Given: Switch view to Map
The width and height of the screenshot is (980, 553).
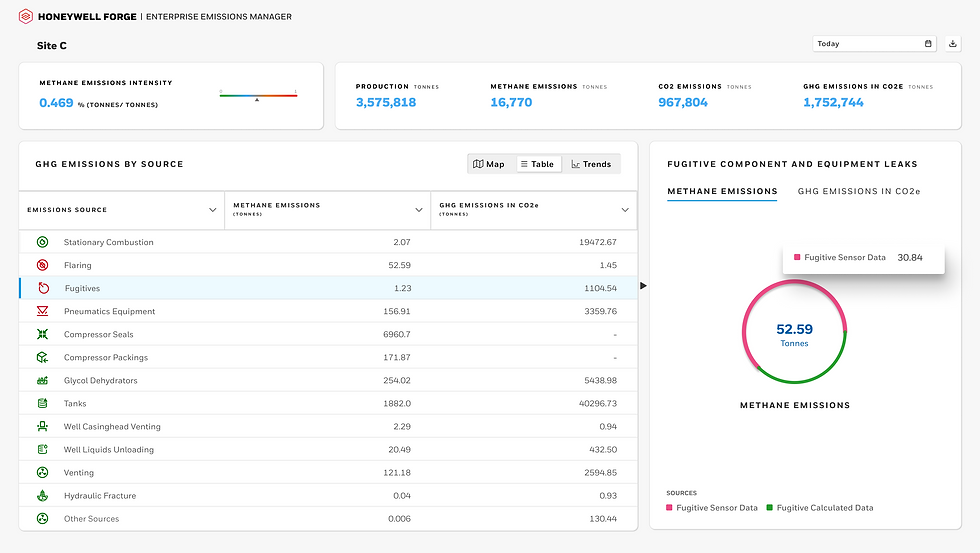Looking at the screenshot, I should click(x=489, y=164).
